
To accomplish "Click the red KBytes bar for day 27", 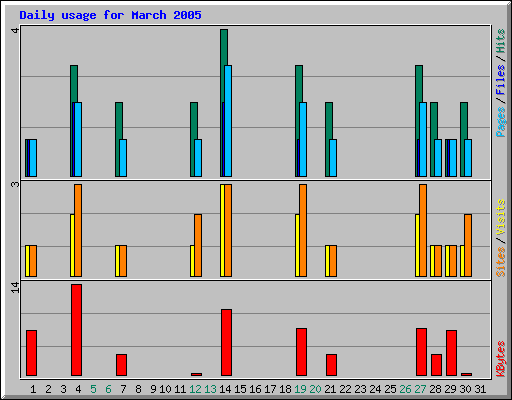I will (x=421, y=352).
